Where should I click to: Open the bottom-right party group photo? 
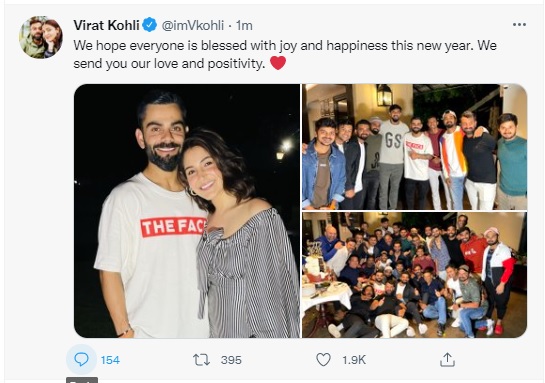414,275
